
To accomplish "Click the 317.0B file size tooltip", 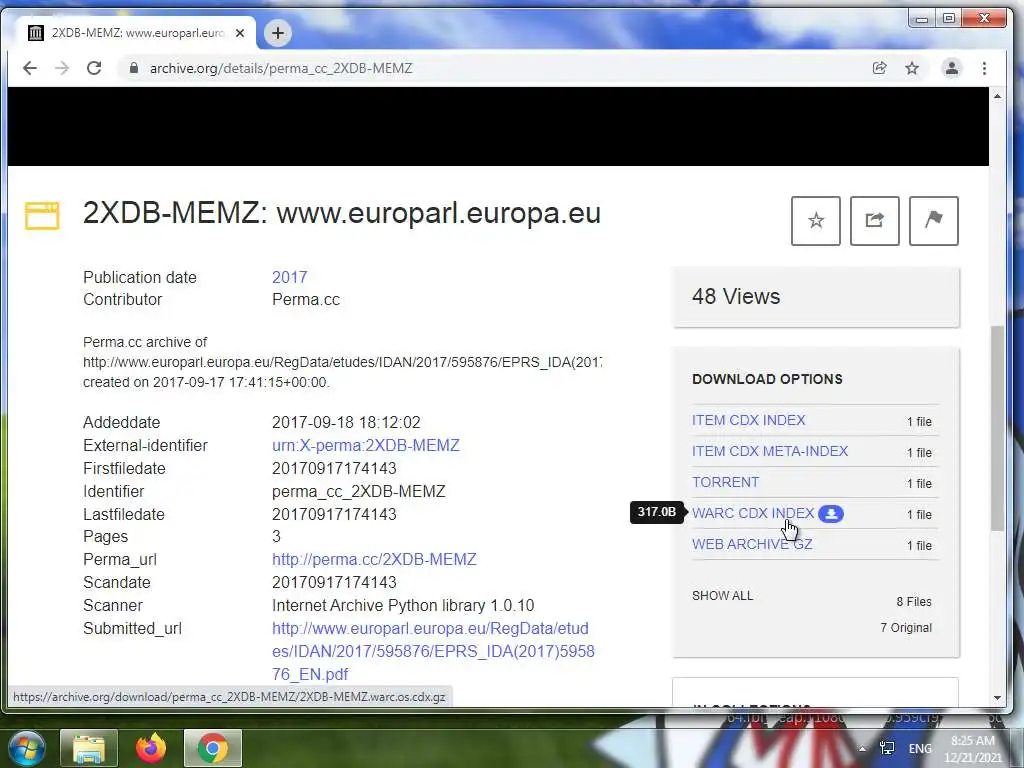I will (656, 512).
